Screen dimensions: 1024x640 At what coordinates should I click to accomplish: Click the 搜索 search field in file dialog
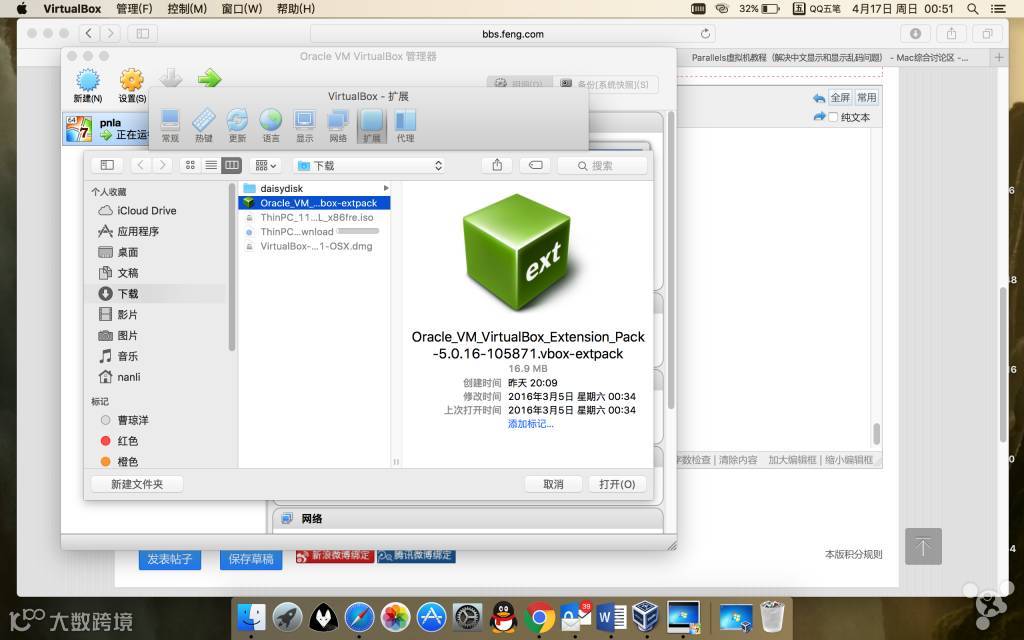point(602,166)
